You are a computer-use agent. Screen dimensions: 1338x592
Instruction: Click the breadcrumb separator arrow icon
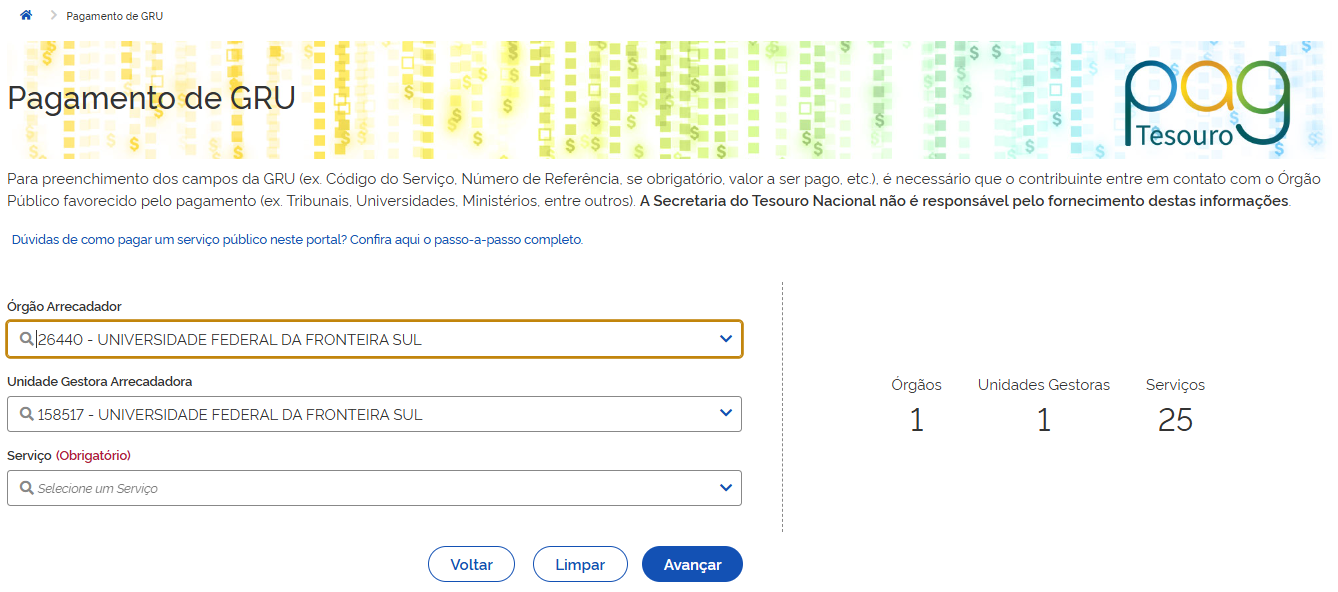coord(54,16)
